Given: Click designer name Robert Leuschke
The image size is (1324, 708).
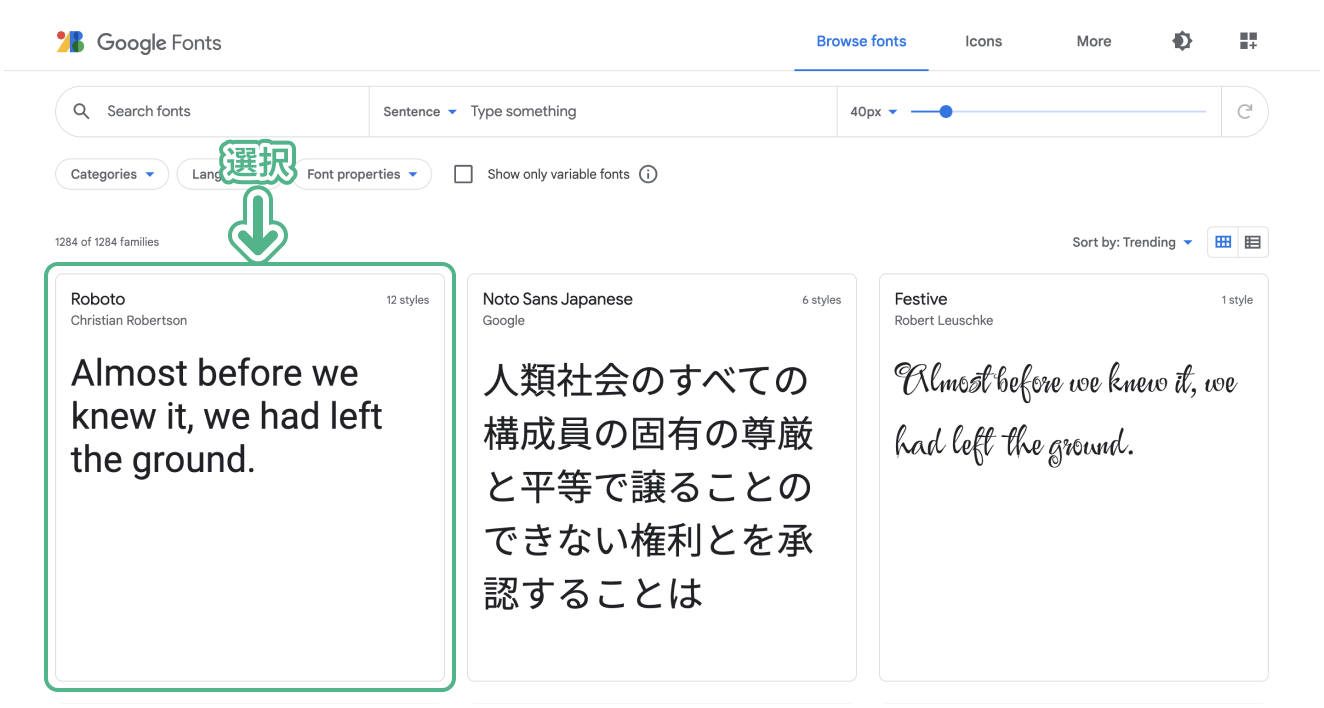Looking at the screenshot, I should point(944,321).
